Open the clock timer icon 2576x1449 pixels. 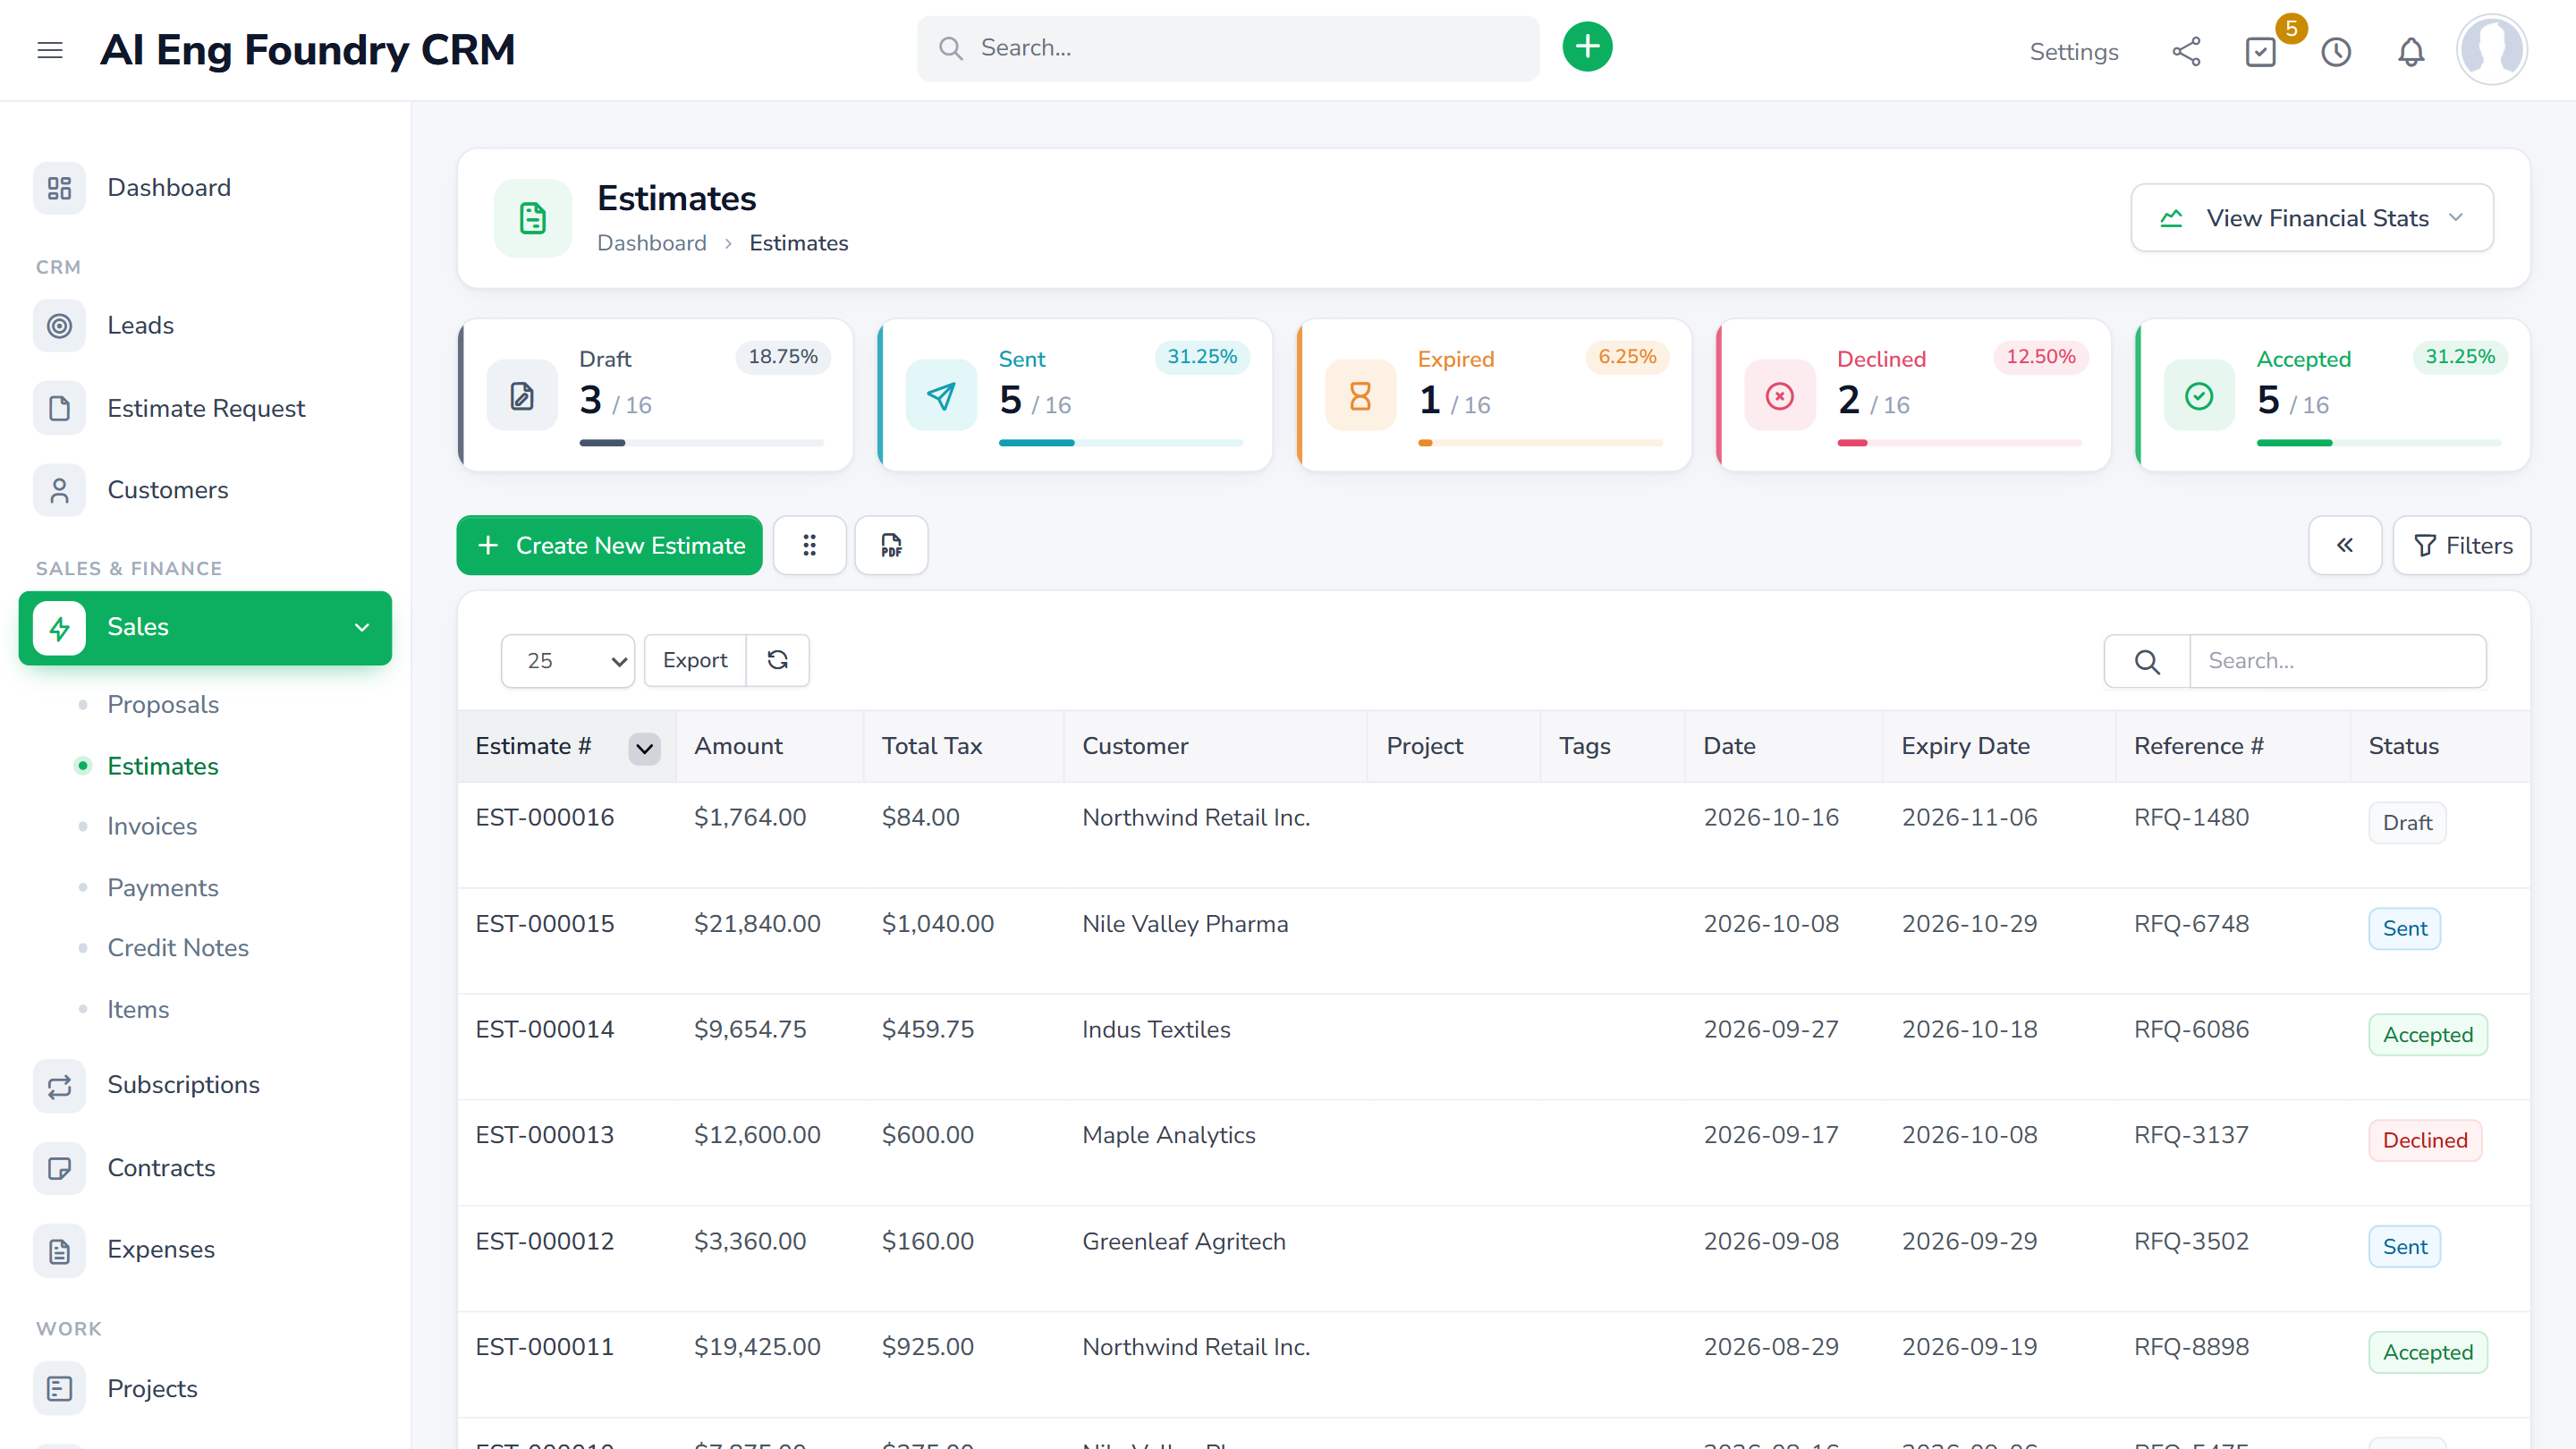click(x=2336, y=51)
